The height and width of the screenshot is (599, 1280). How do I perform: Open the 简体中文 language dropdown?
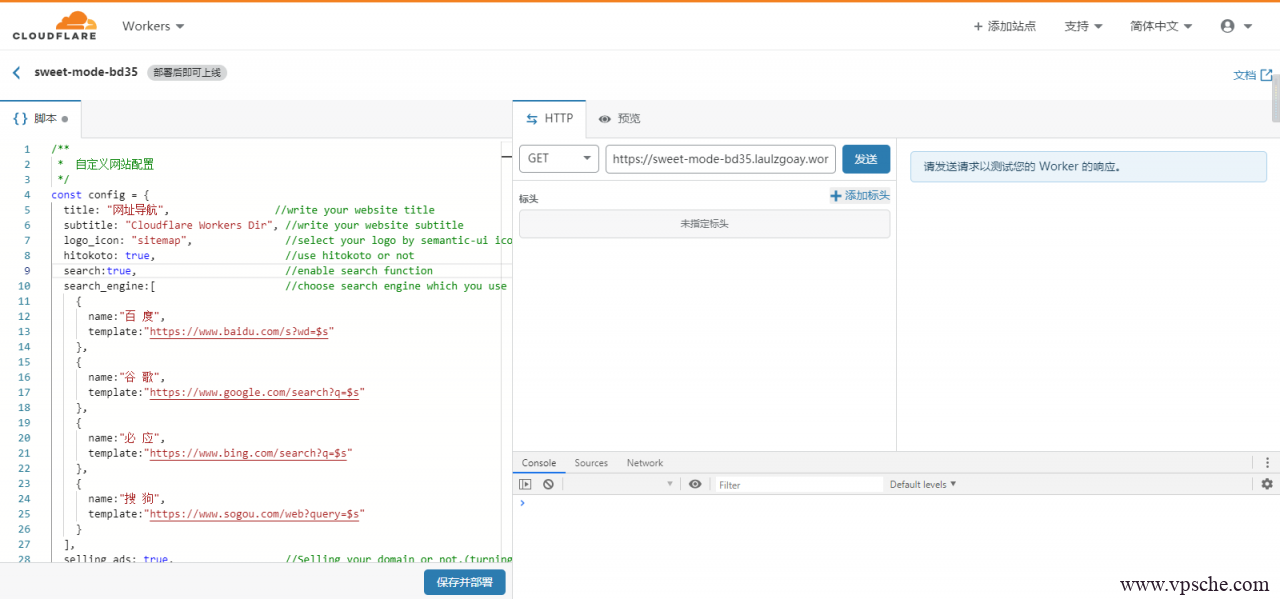point(1161,26)
